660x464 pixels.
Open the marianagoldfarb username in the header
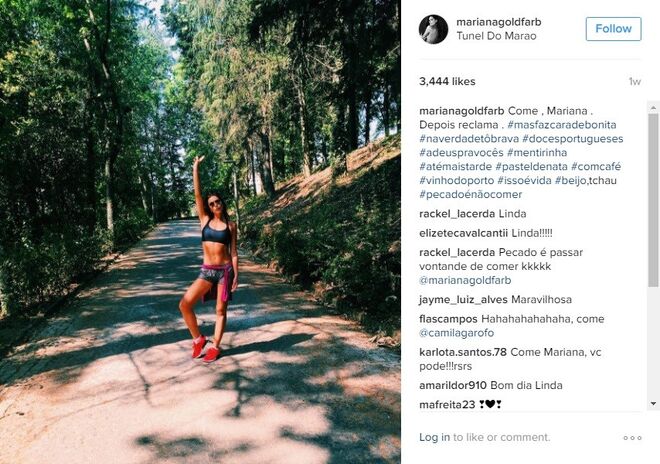[499, 22]
